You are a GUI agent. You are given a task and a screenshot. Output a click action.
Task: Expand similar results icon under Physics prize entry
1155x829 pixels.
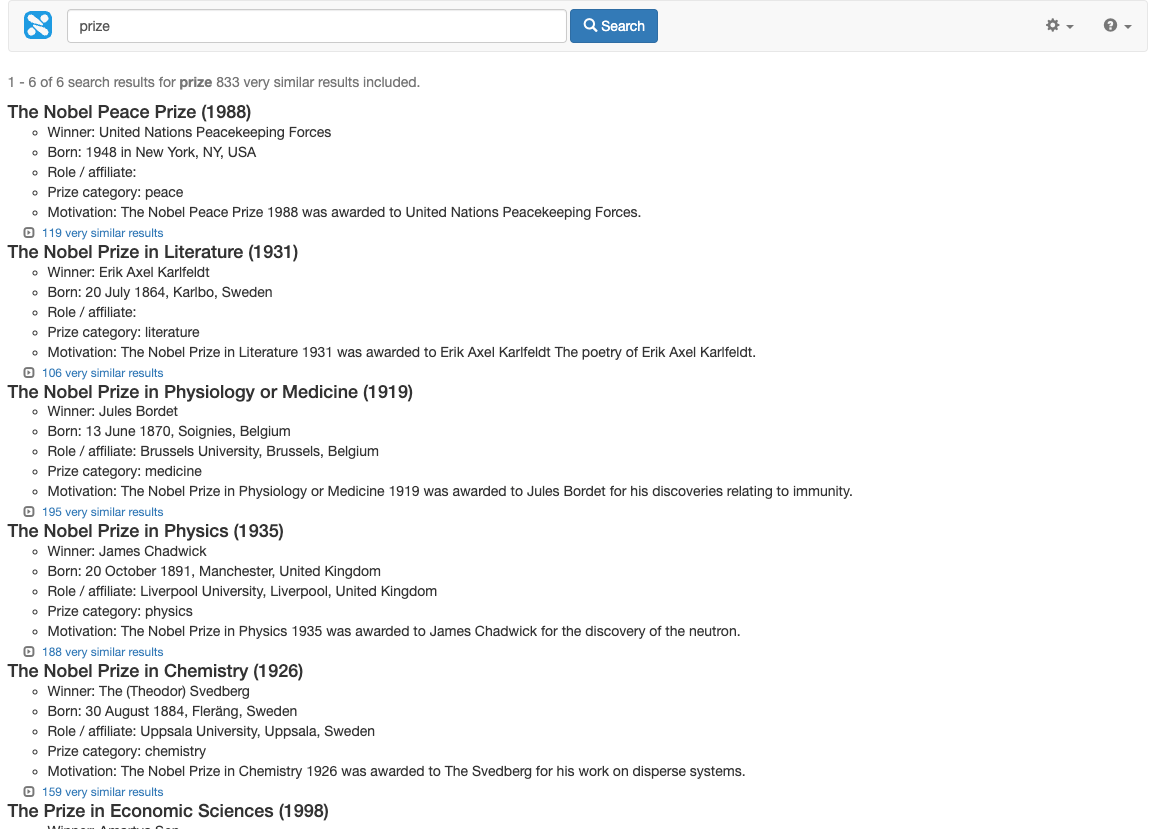point(28,651)
